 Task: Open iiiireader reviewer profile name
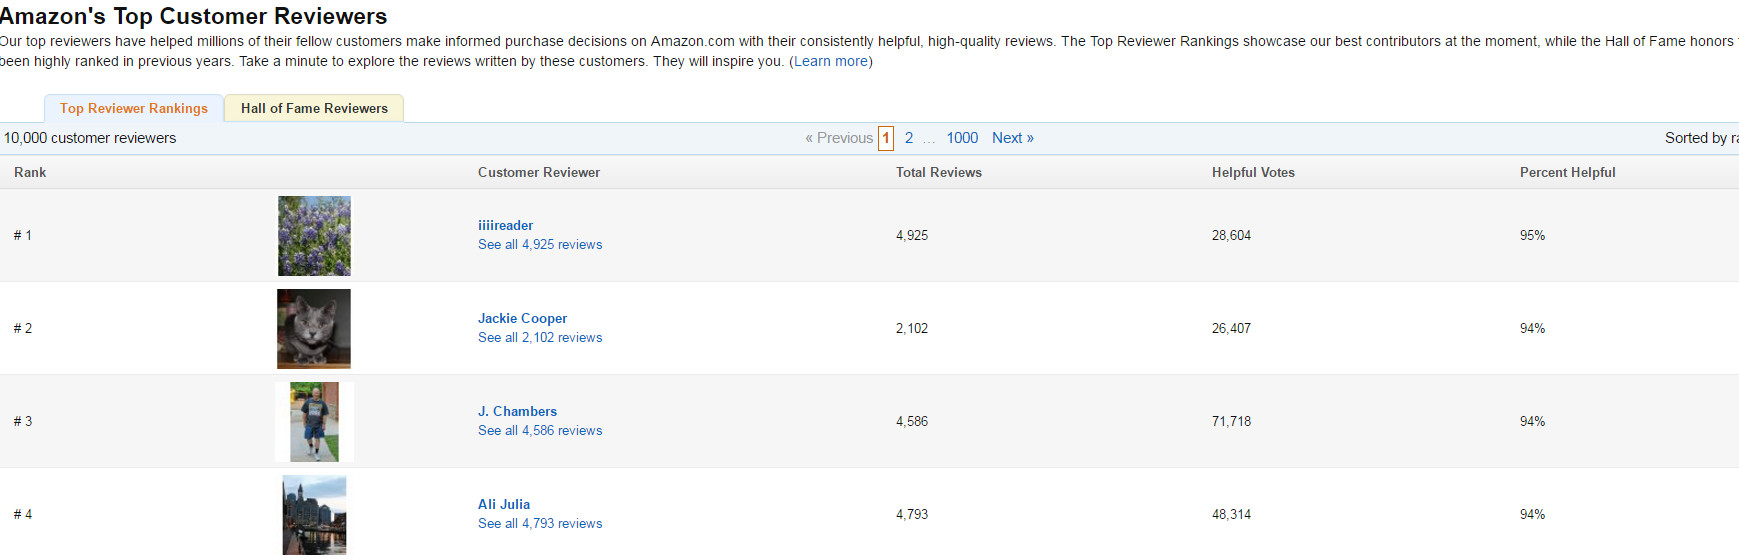click(505, 225)
